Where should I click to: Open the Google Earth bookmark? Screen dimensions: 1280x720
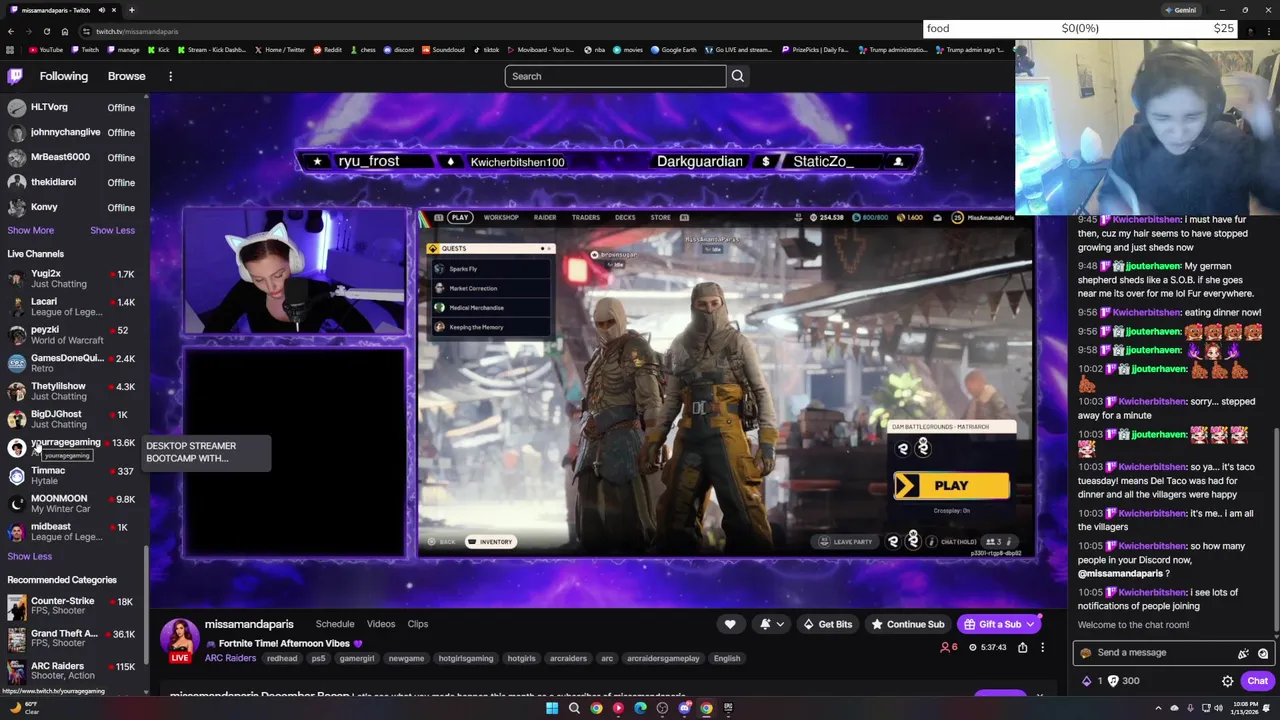(x=673, y=49)
